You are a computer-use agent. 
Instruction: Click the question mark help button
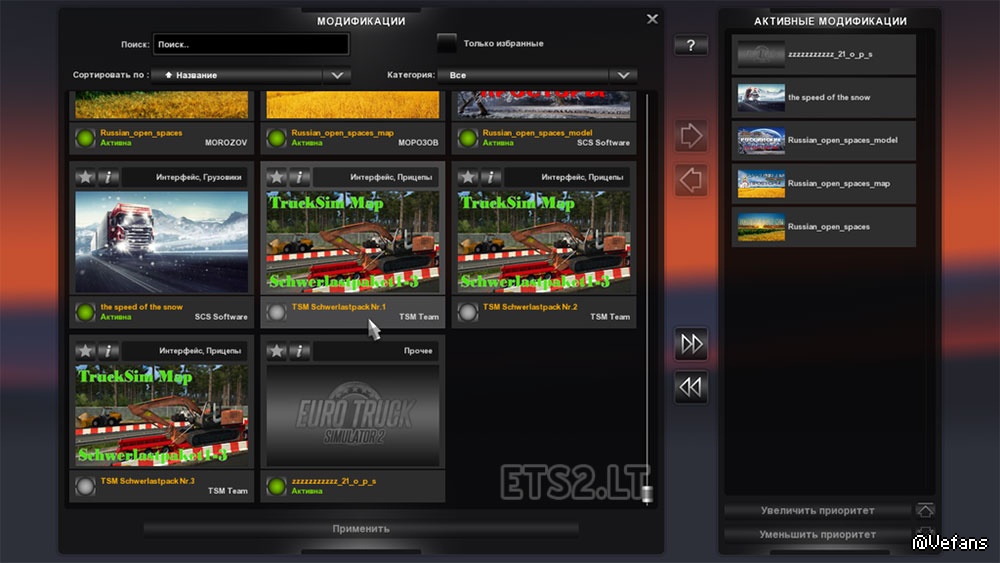click(x=691, y=45)
